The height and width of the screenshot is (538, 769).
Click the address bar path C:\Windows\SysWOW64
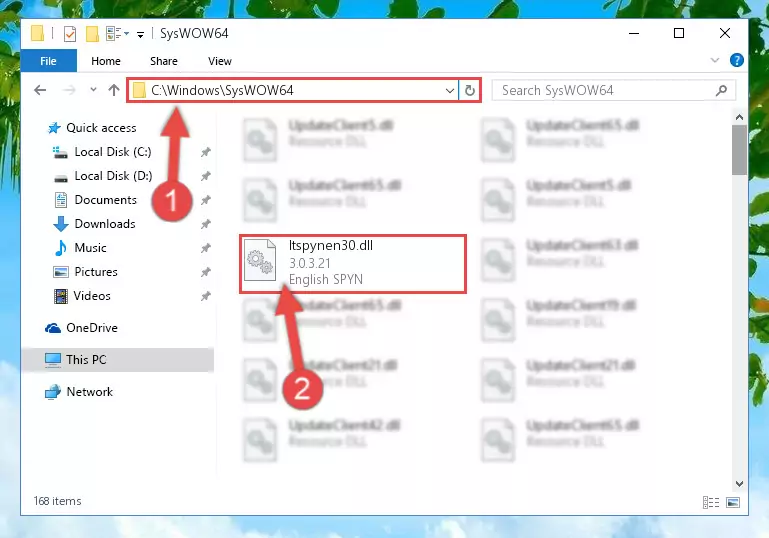[x=222, y=90]
